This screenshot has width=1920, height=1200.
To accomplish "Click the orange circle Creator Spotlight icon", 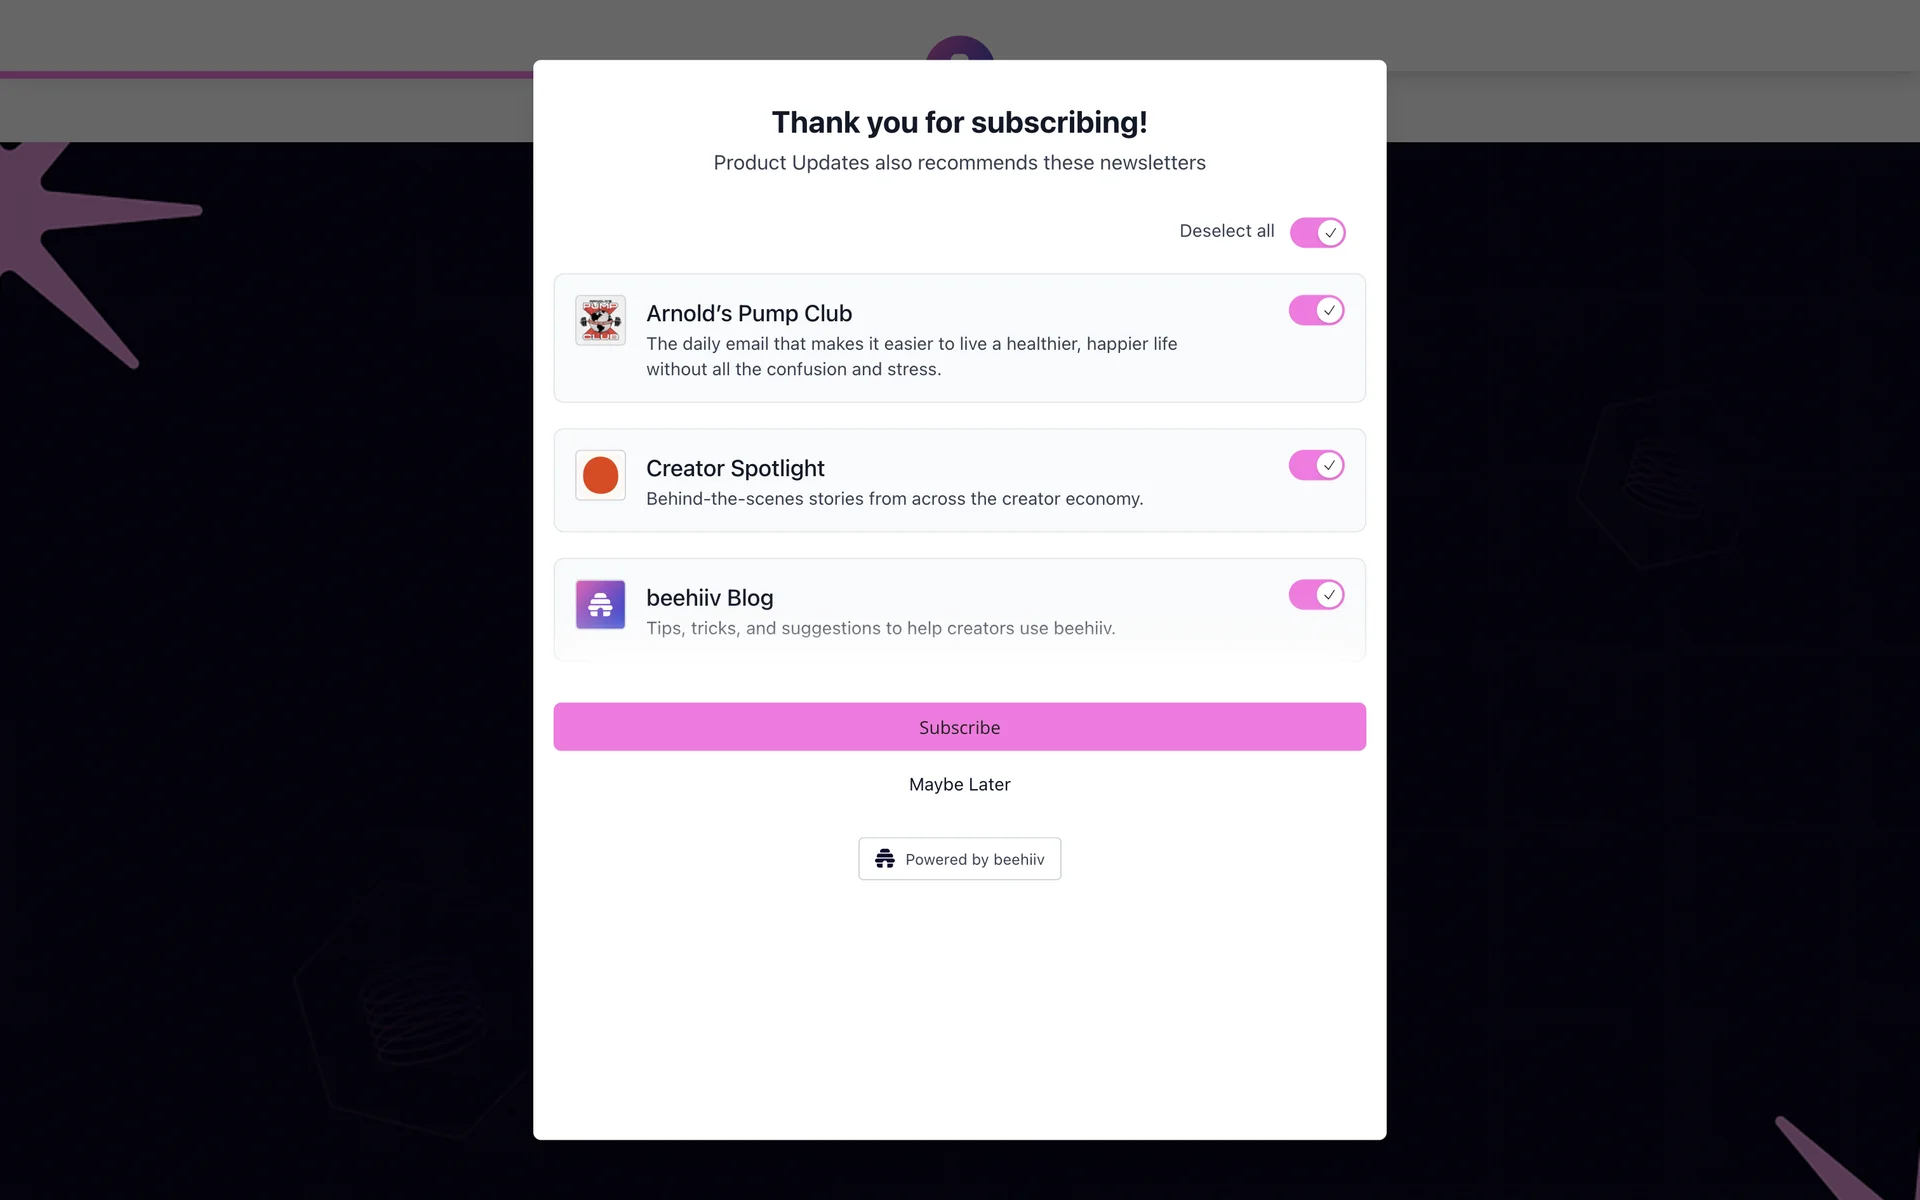I will [x=600, y=475].
